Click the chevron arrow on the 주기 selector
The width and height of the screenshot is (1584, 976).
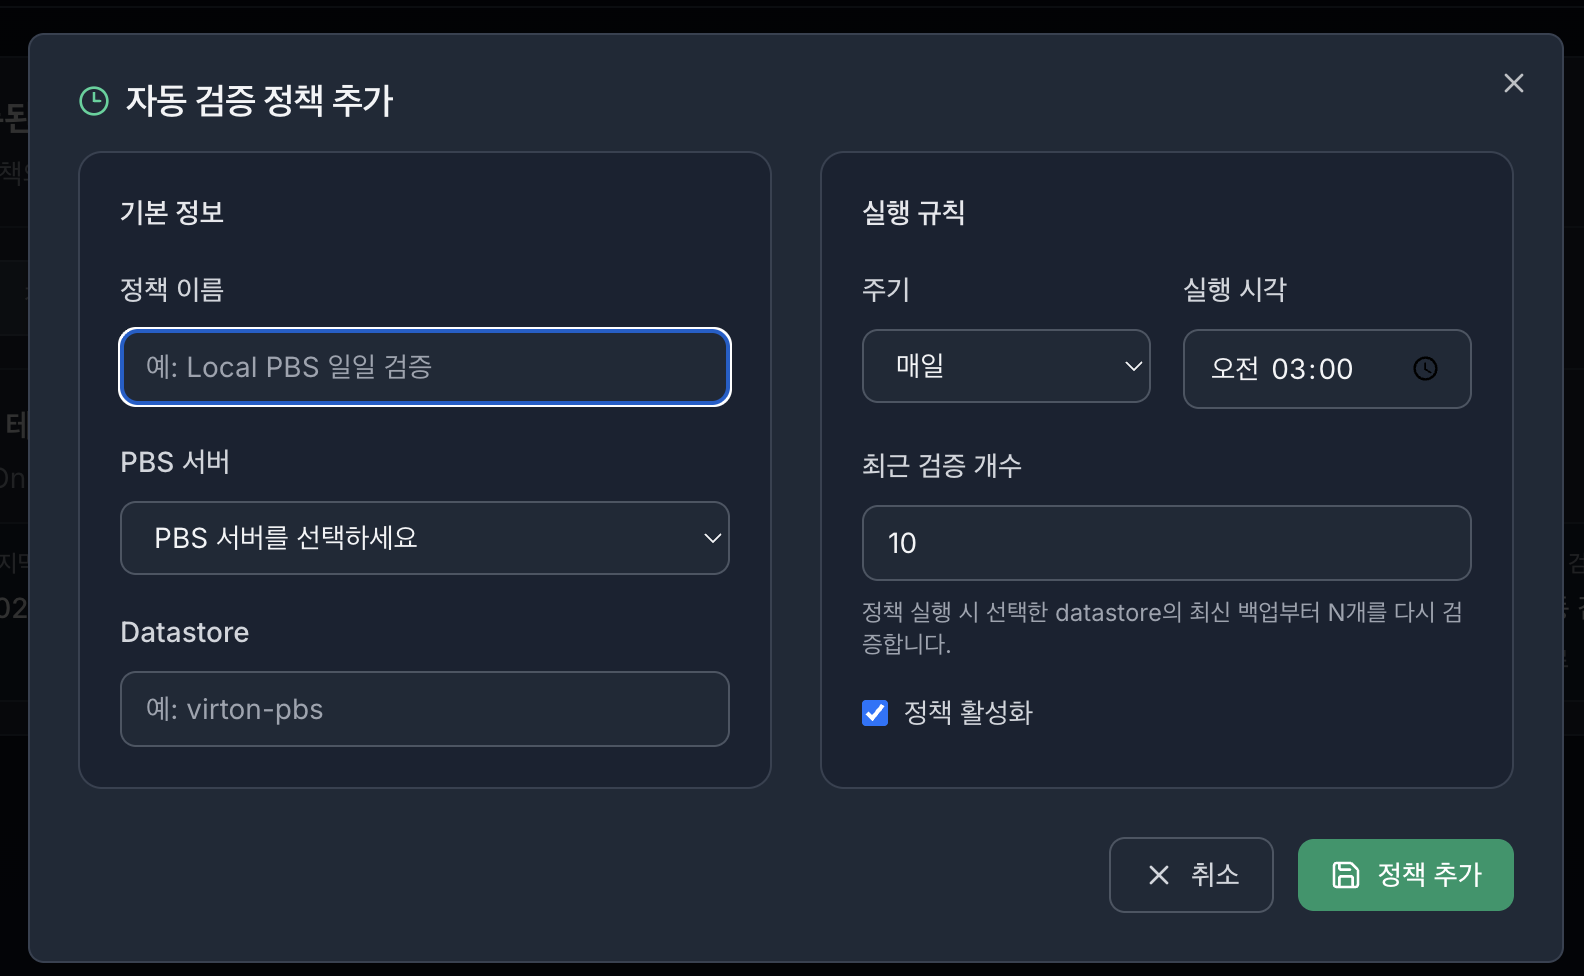click(x=1134, y=366)
